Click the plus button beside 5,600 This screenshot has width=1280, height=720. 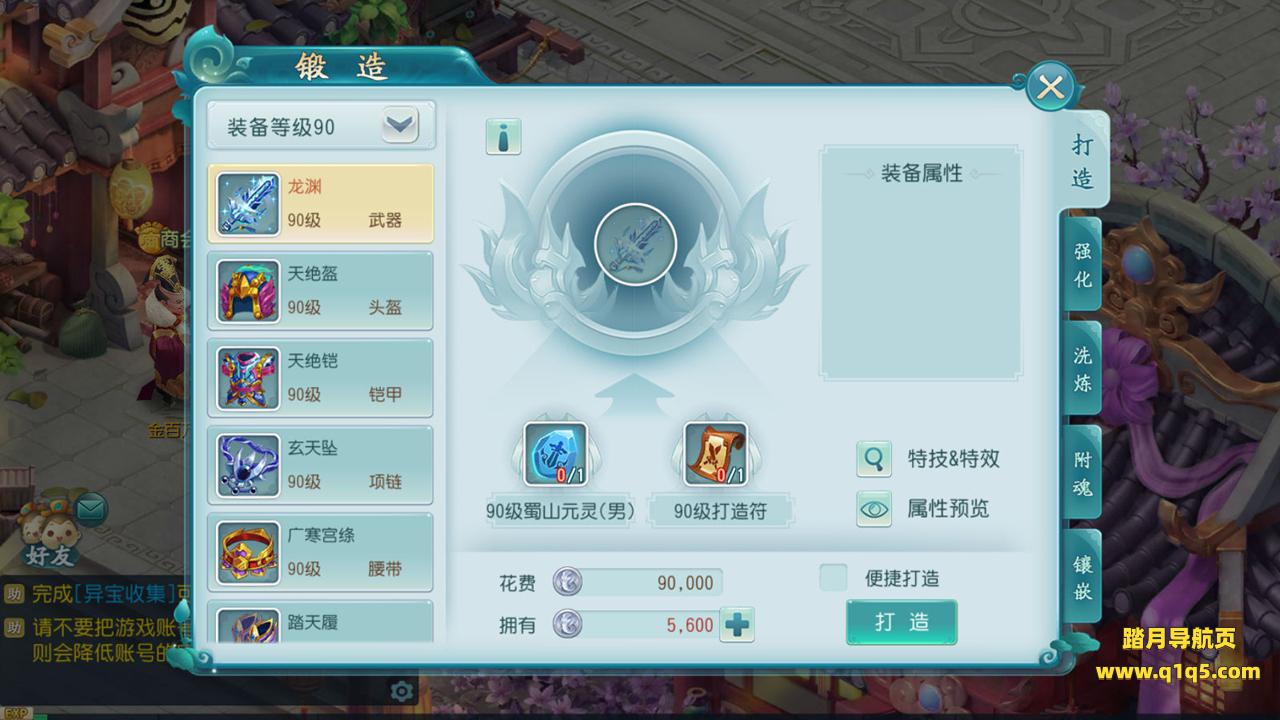pos(737,625)
